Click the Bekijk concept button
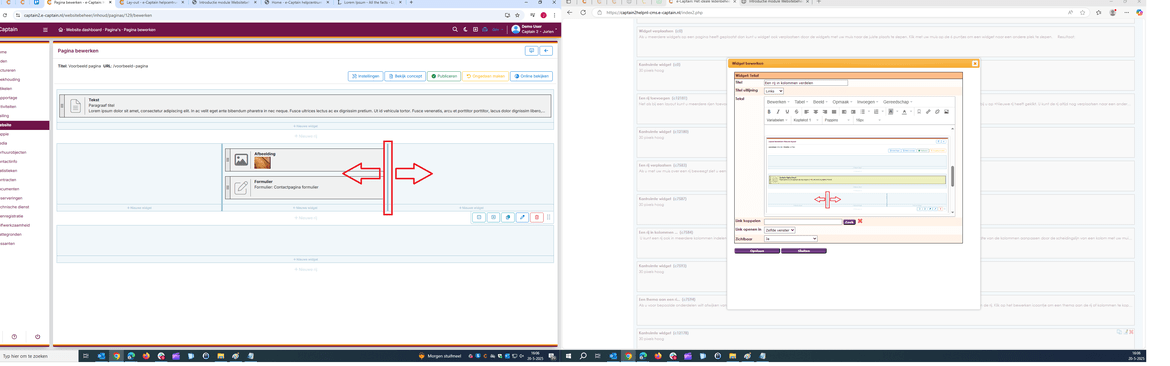Screen dimensions: 1170x366 404,76
